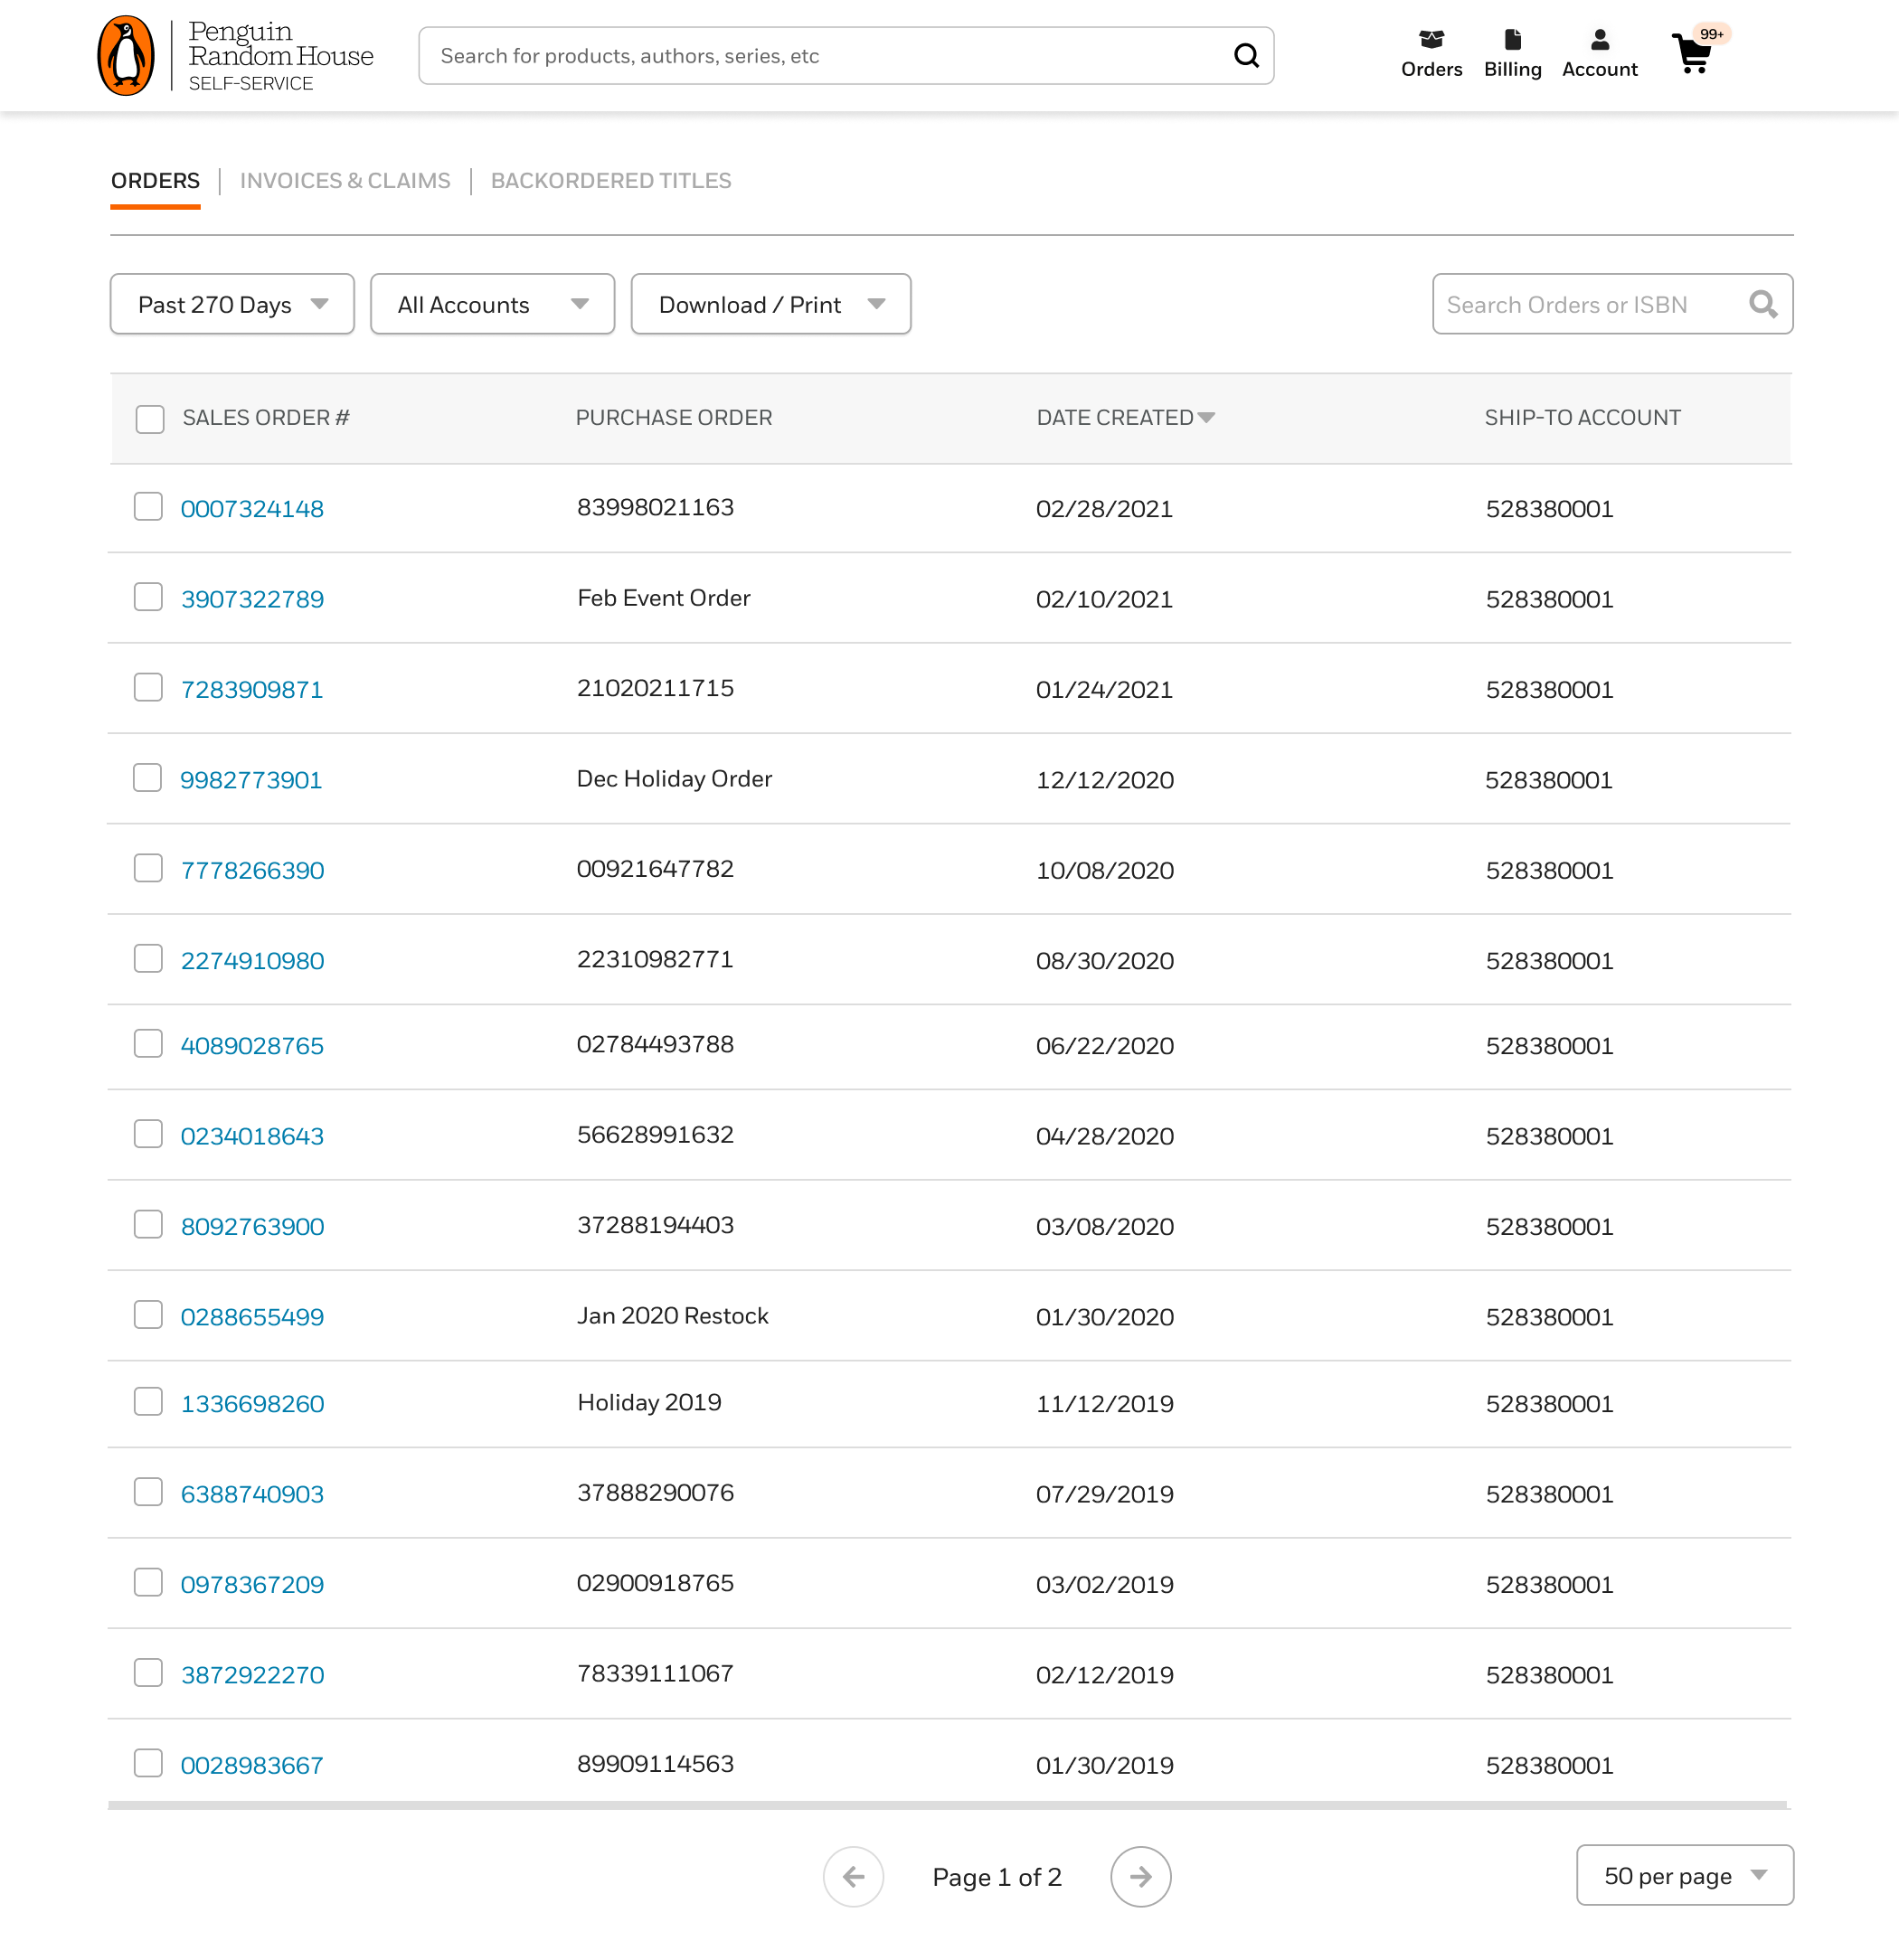Open the All Accounts dropdown
The width and height of the screenshot is (1899, 1960).
click(x=492, y=304)
